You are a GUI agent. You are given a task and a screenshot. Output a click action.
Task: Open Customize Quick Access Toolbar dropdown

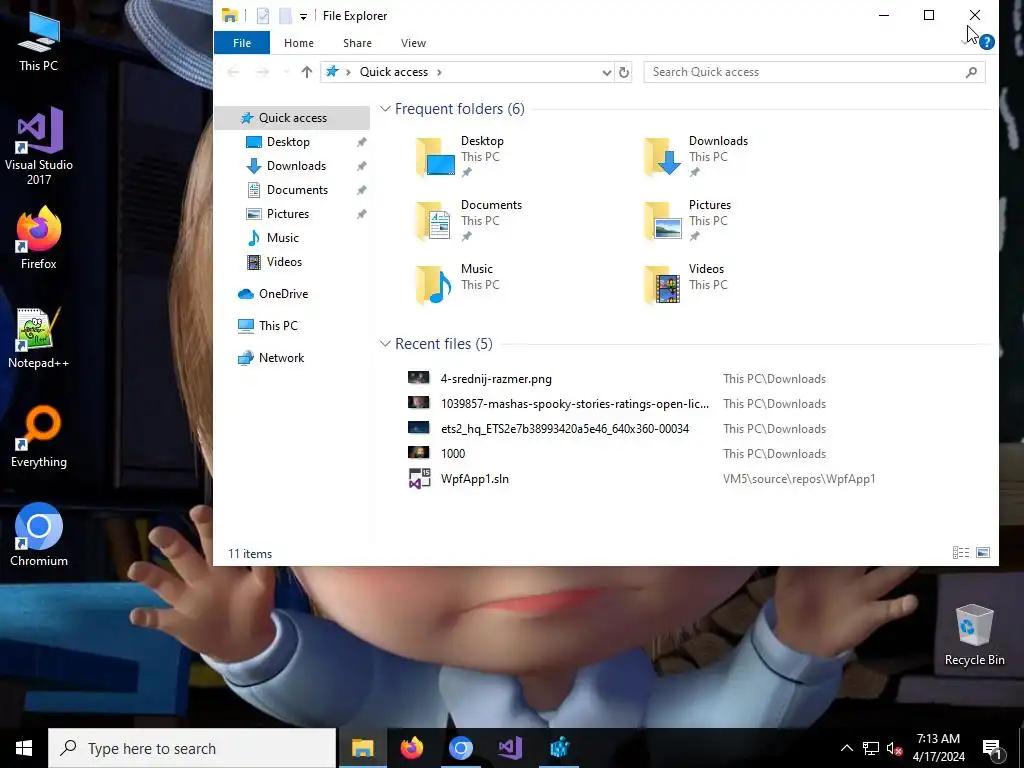304,16
